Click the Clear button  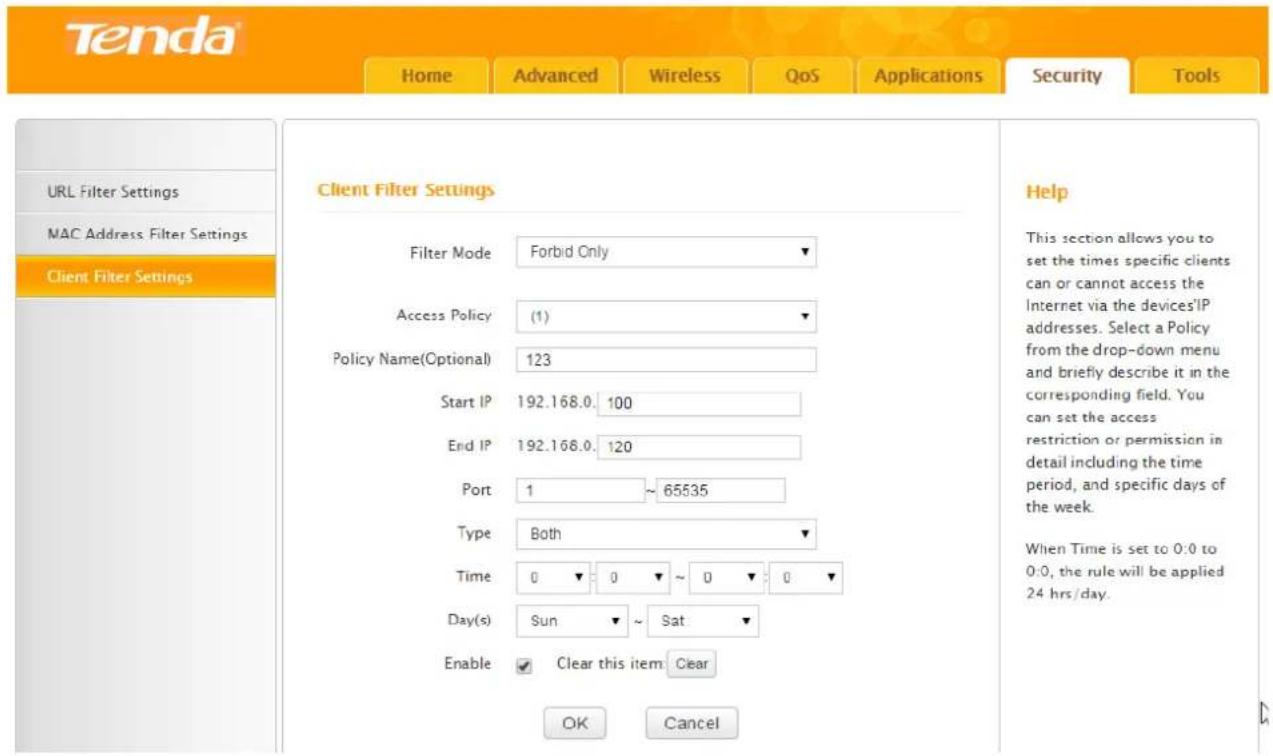pos(692,664)
